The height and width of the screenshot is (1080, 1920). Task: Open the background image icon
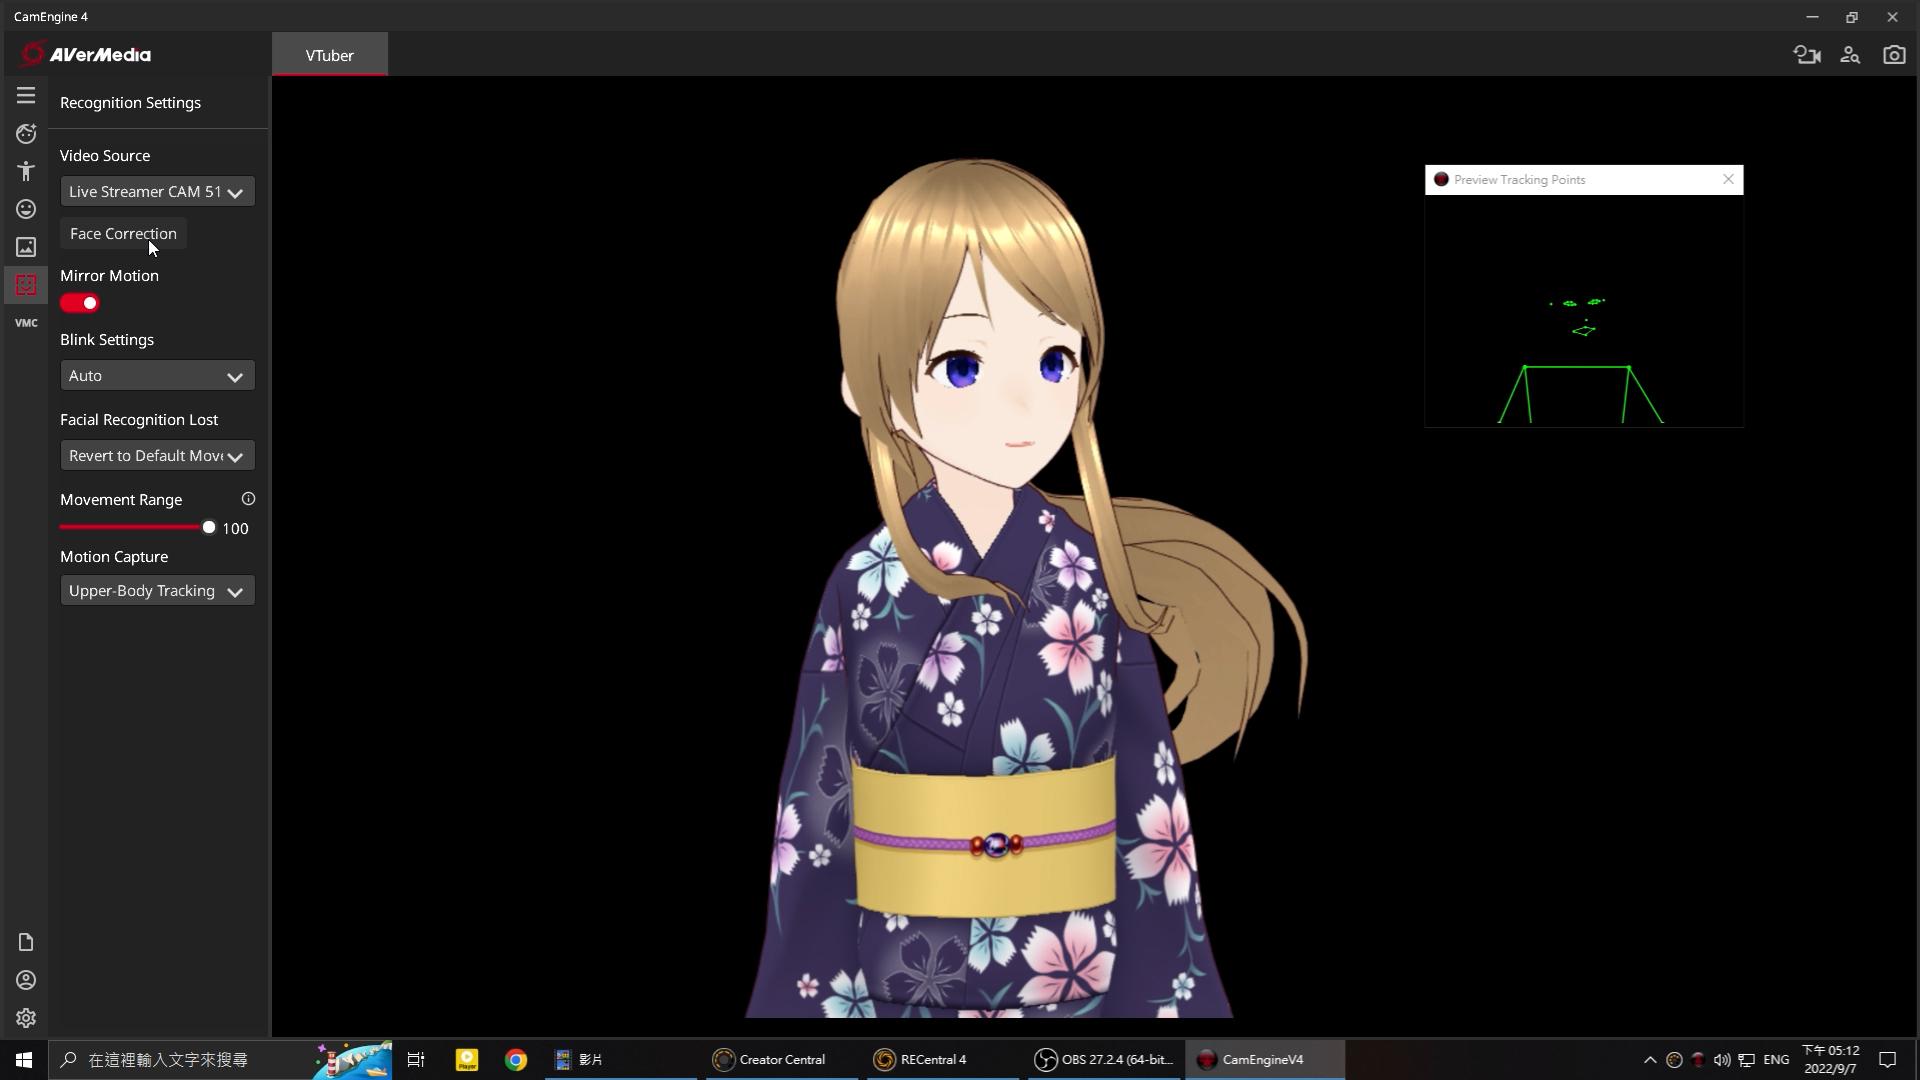click(26, 247)
